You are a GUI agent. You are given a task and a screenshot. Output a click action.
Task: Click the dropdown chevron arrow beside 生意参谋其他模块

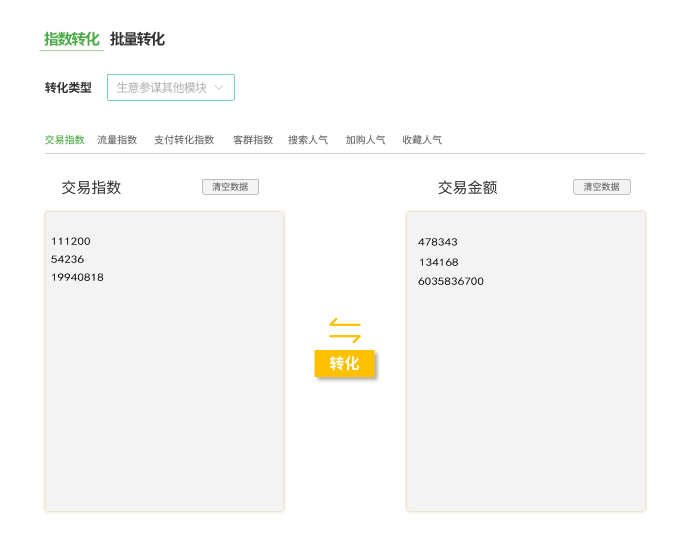(219, 88)
